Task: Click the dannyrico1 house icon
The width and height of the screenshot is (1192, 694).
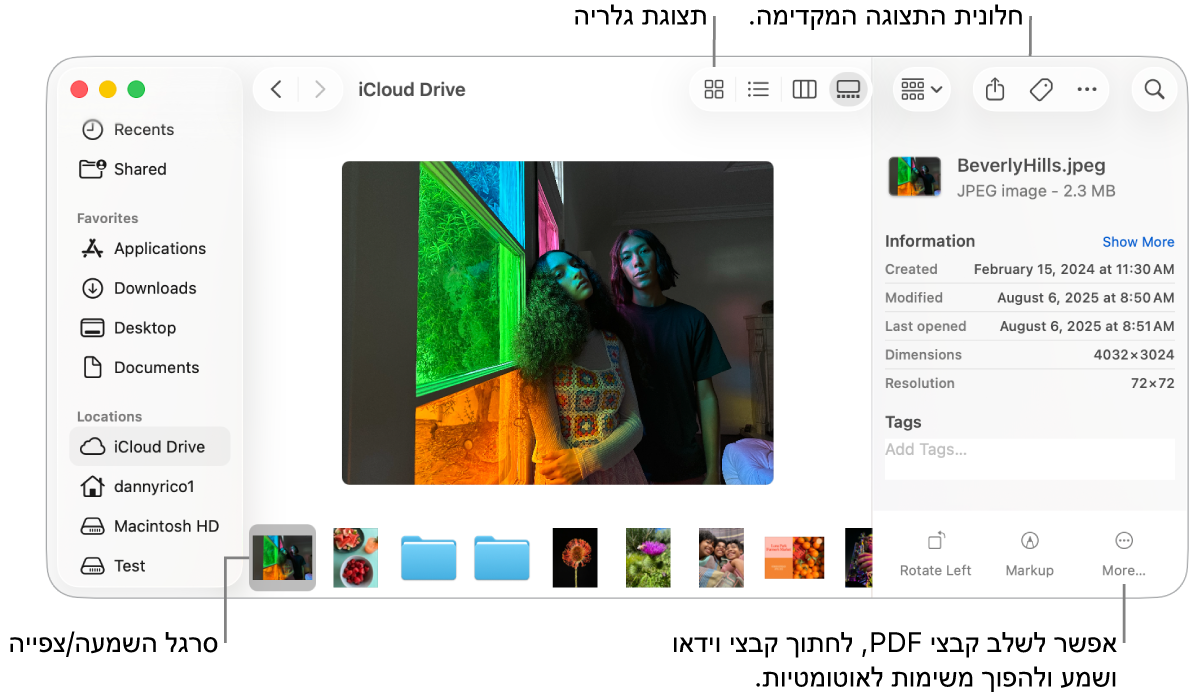Action: [93, 486]
